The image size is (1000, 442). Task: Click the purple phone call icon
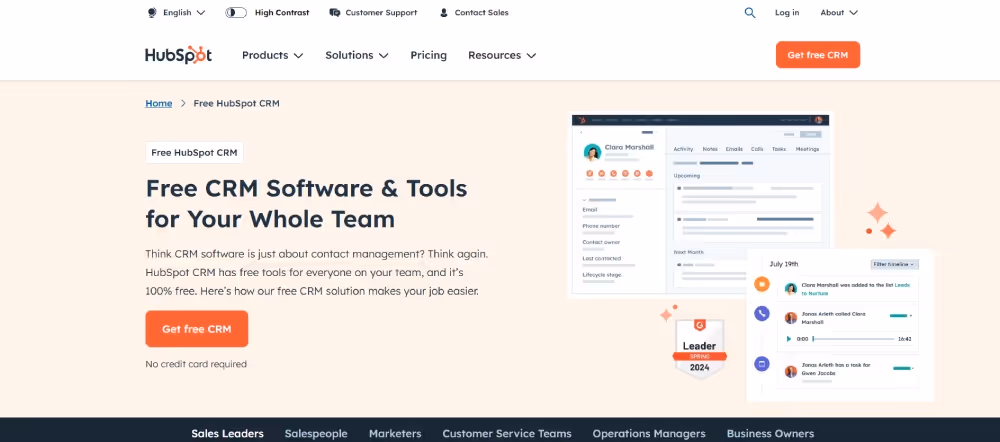761,313
